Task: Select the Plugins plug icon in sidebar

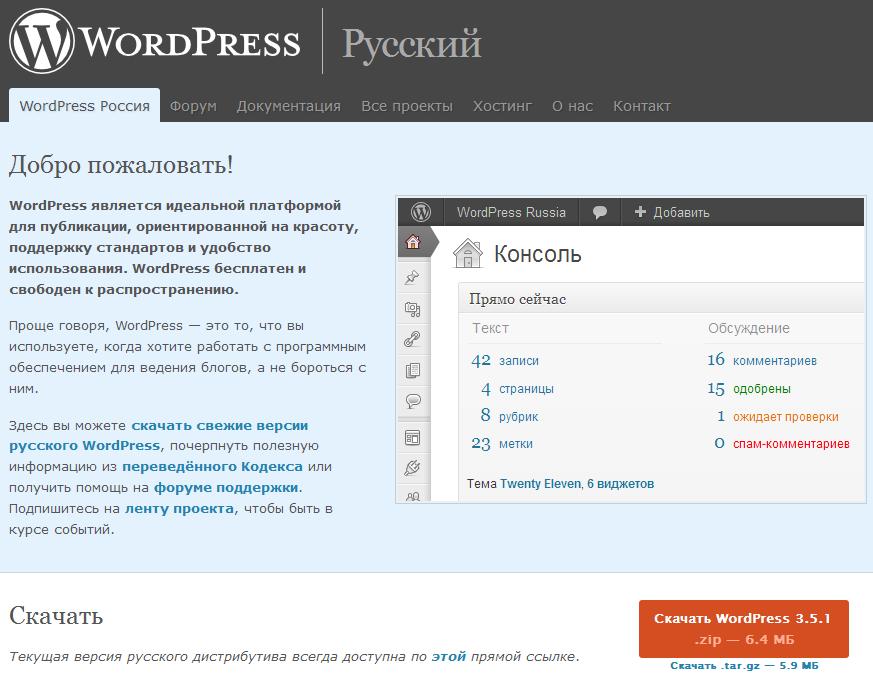Action: tap(413, 468)
